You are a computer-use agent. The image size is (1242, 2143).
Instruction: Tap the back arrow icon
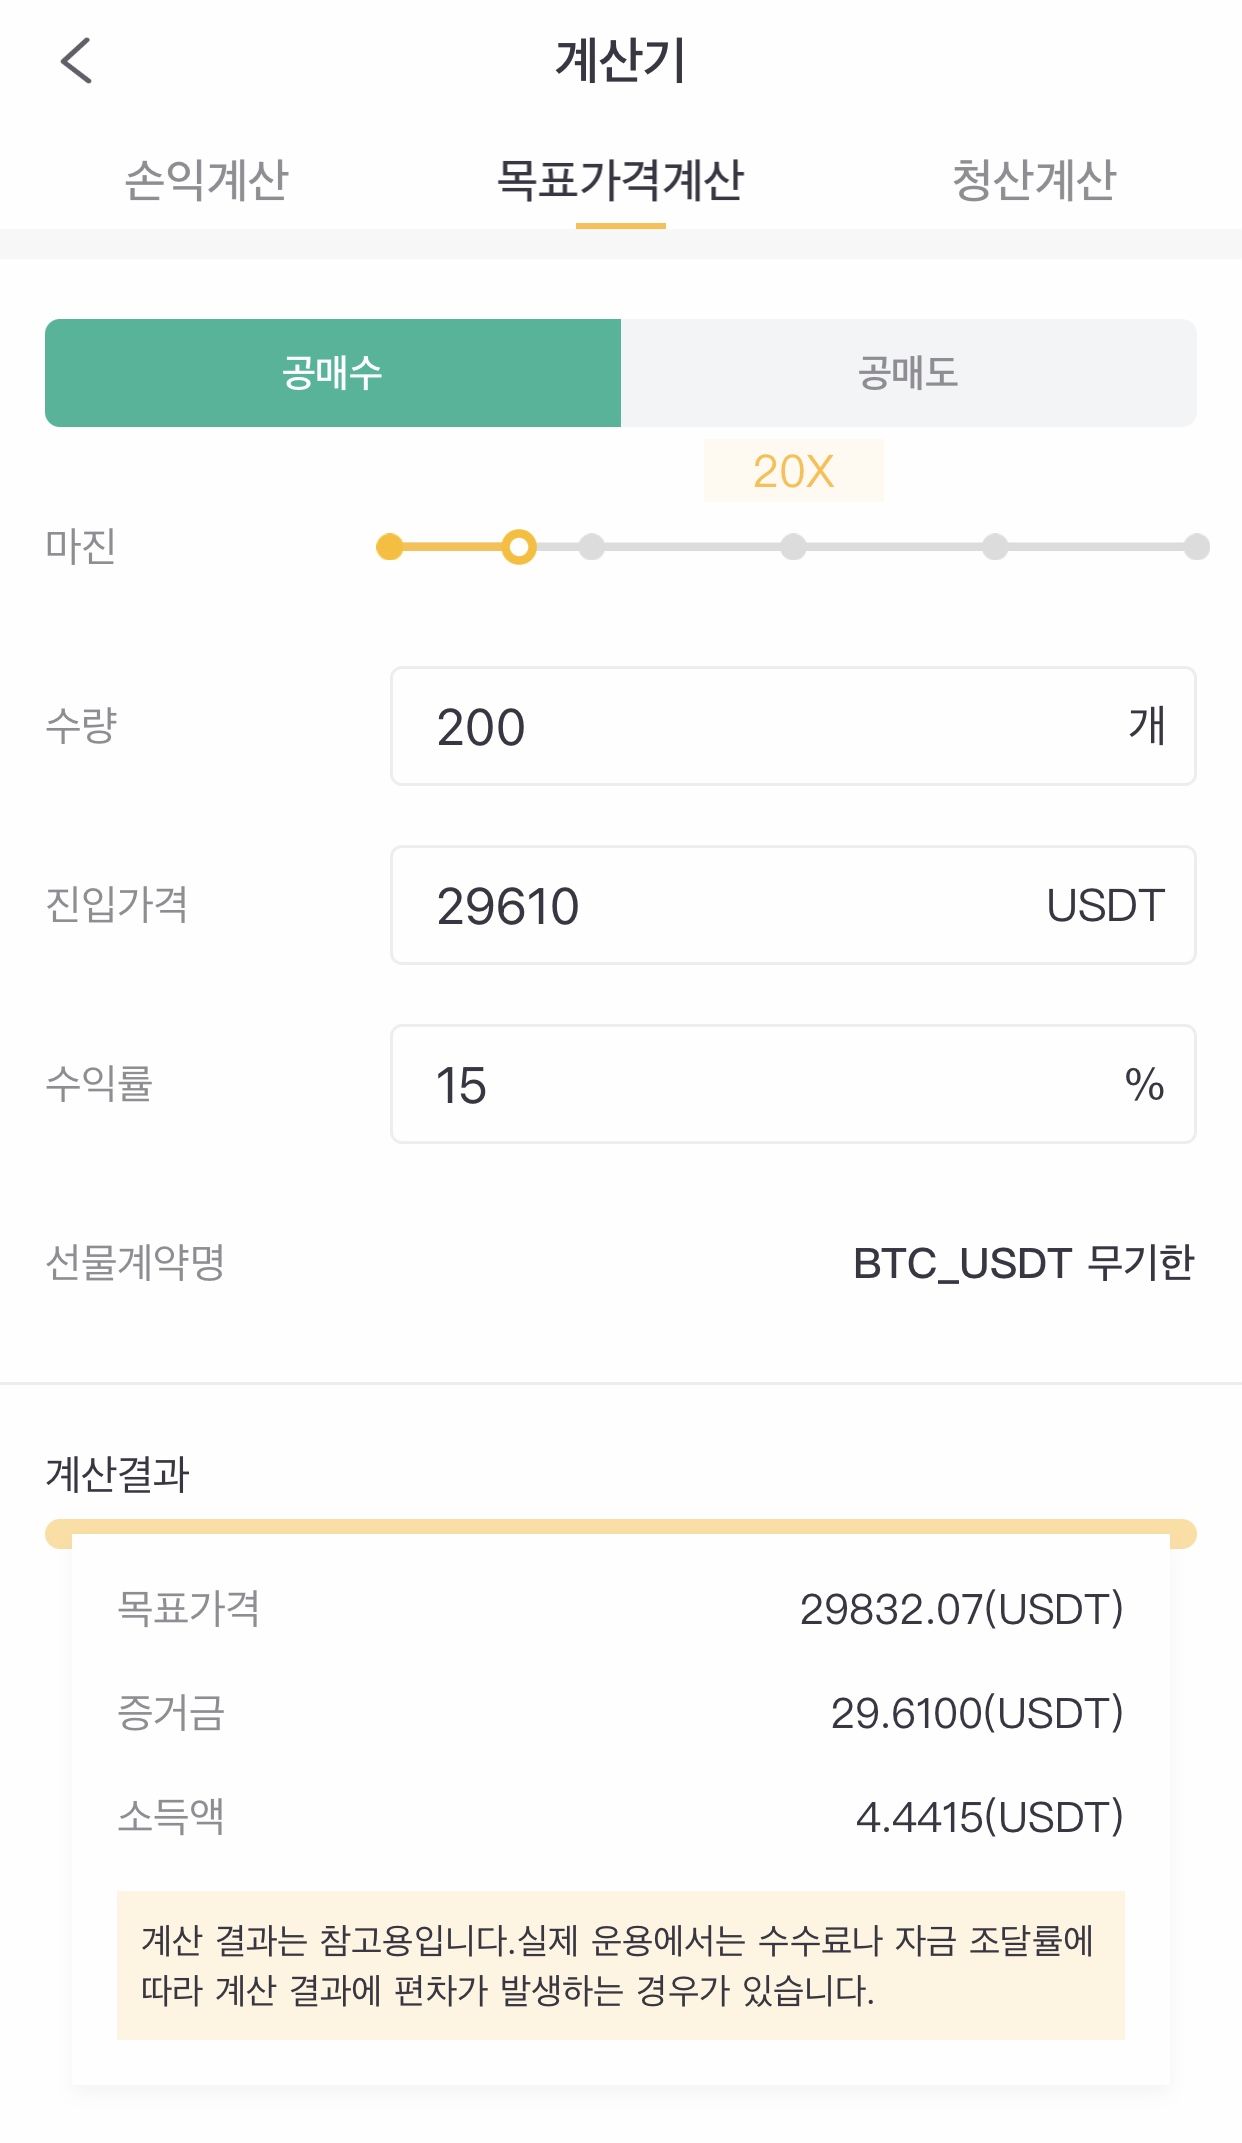(x=76, y=60)
